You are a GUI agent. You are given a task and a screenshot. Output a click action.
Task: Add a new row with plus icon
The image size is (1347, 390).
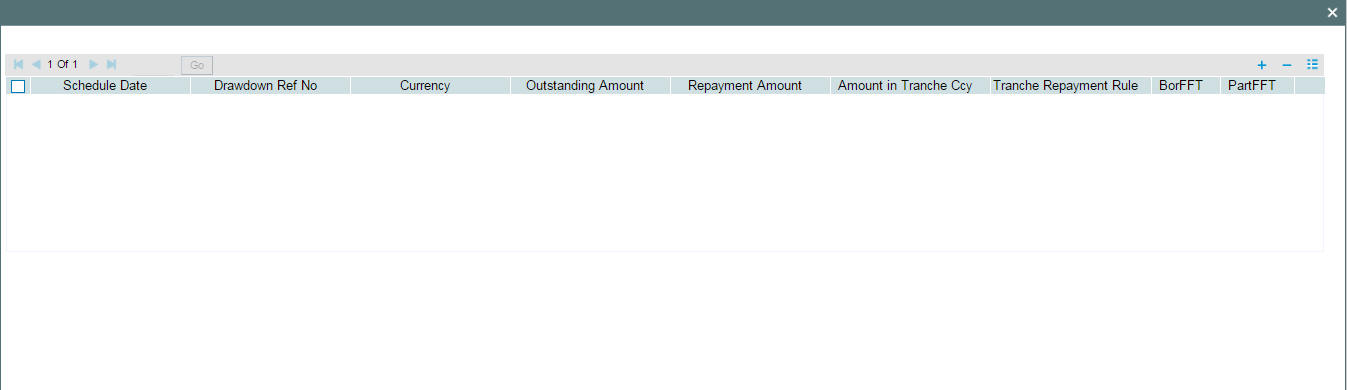coord(1262,65)
